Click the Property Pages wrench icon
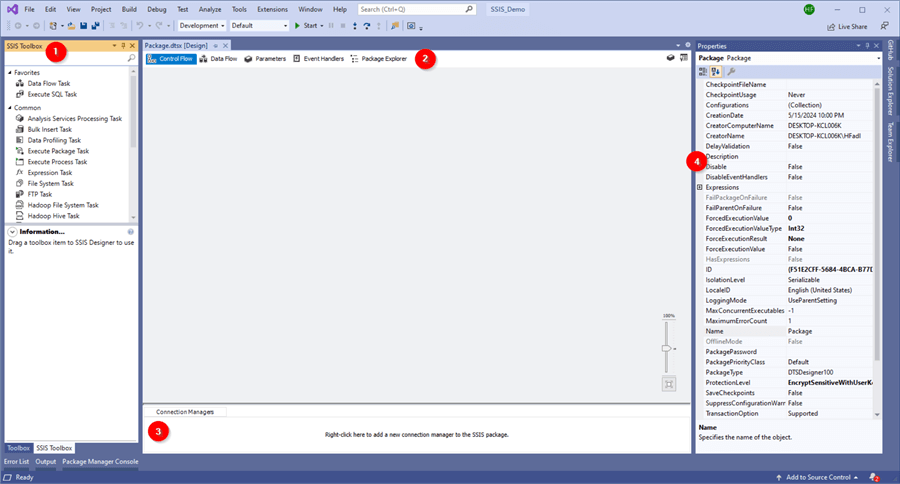Viewport: 900px width, 484px height. (x=731, y=72)
